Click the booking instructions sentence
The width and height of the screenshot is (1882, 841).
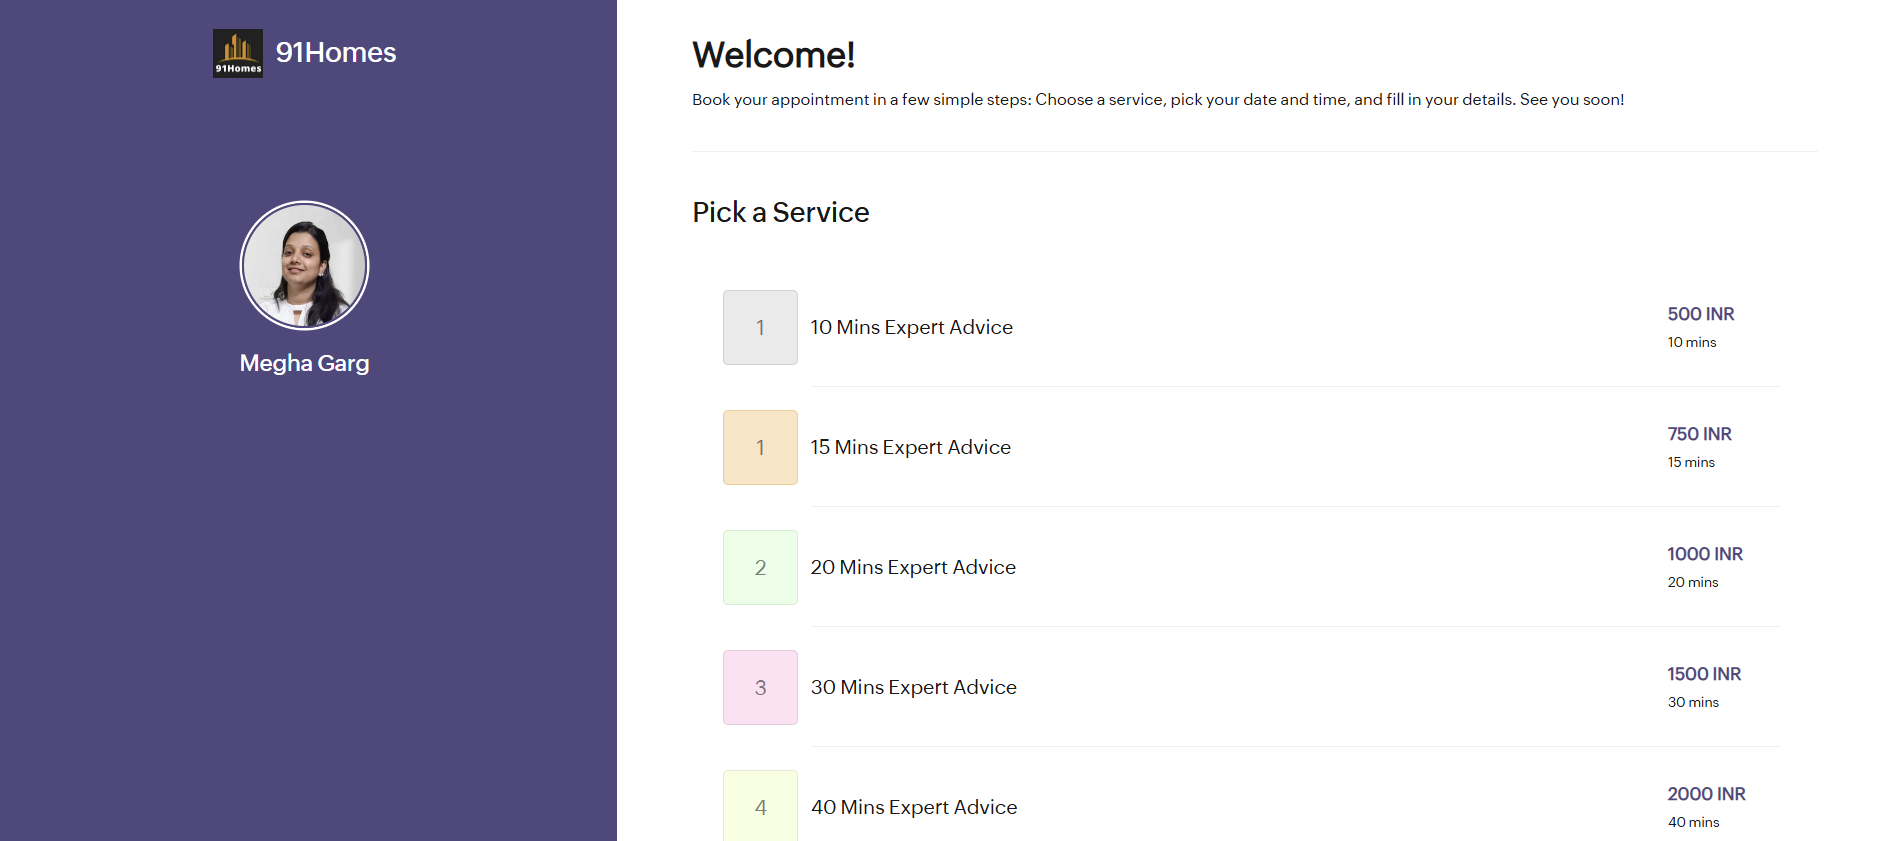pos(1158,100)
